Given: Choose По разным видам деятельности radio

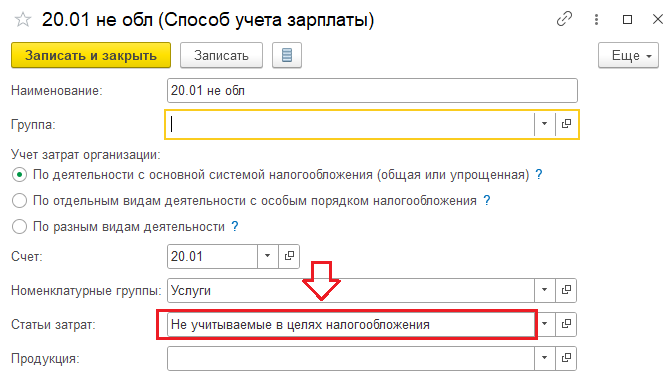Looking at the screenshot, I should tap(19, 226).
